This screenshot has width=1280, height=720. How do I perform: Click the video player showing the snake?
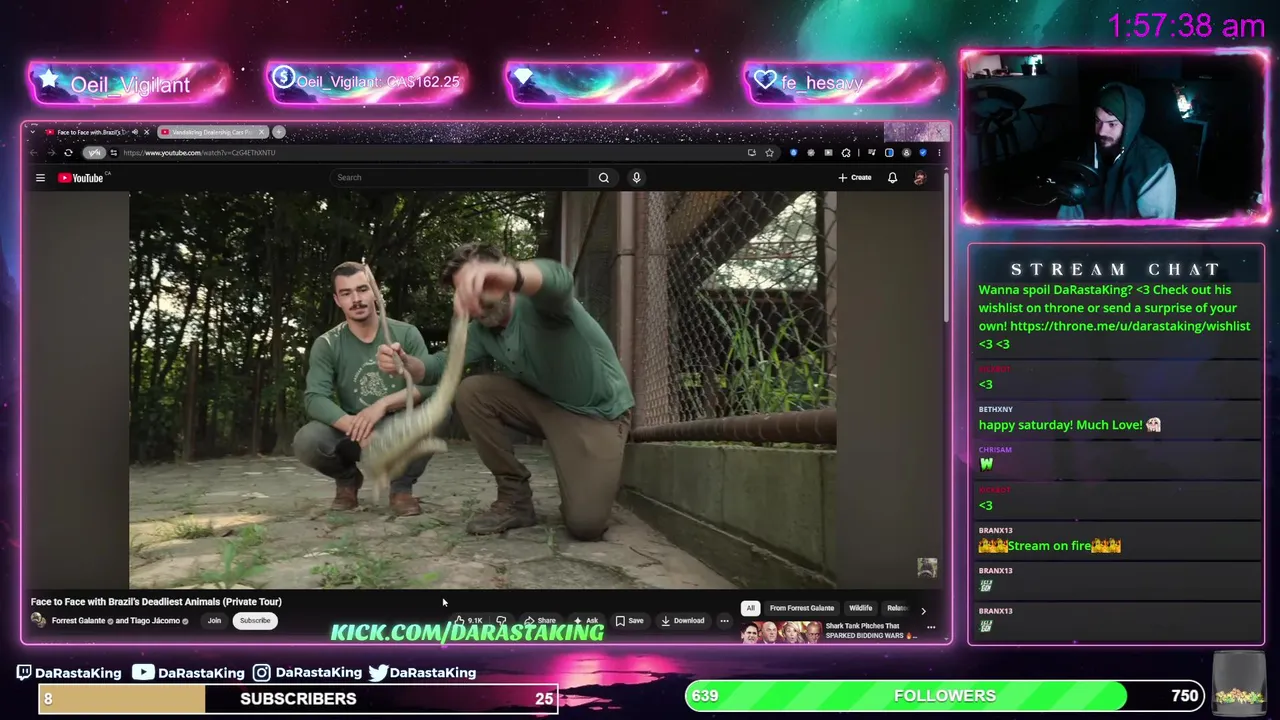coord(483,390)
